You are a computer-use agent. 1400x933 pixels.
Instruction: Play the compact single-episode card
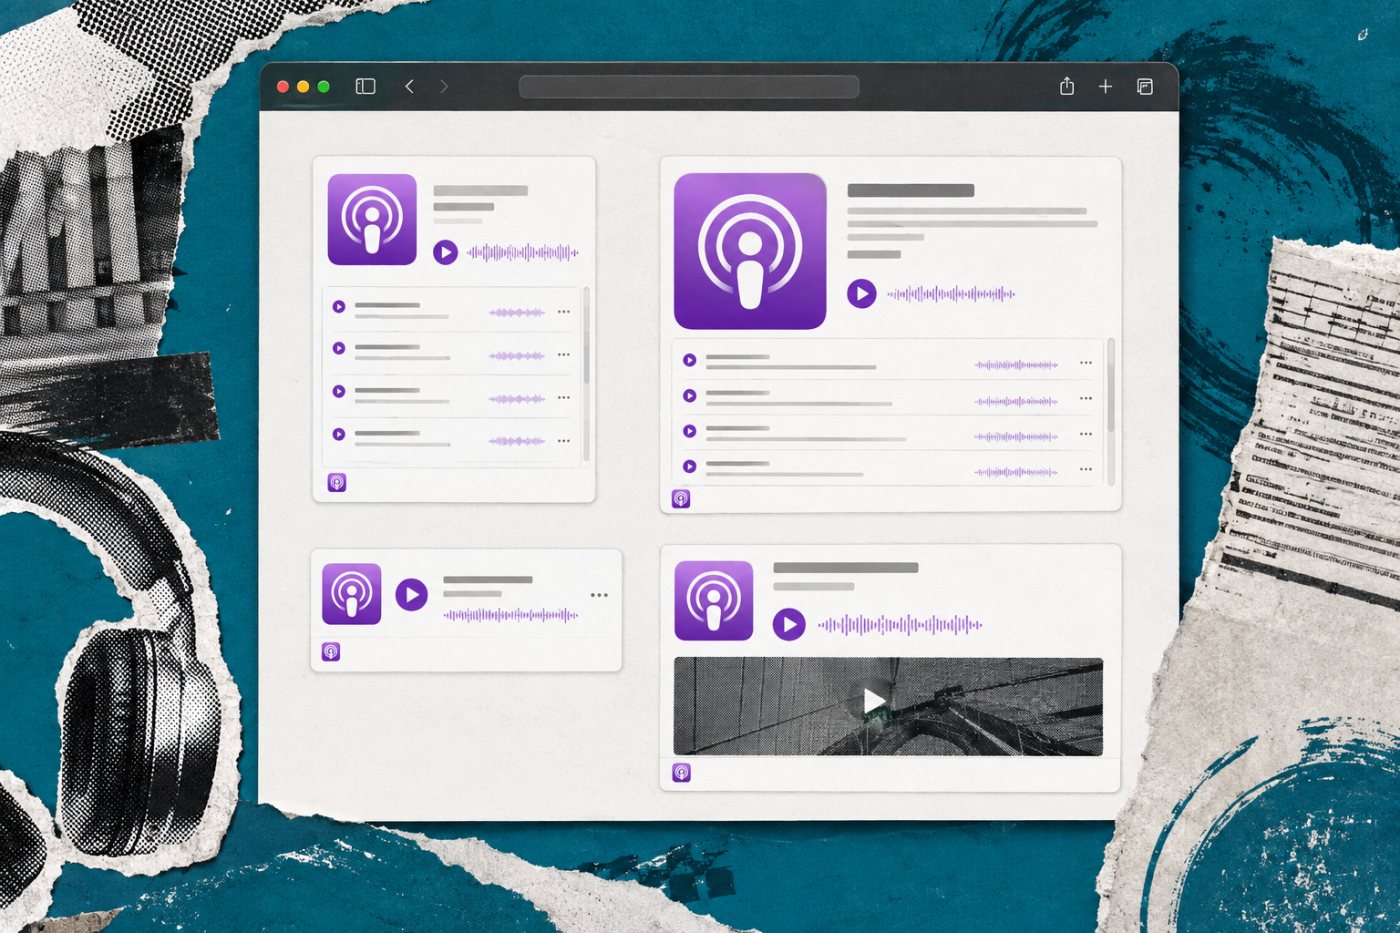(411, 595)
